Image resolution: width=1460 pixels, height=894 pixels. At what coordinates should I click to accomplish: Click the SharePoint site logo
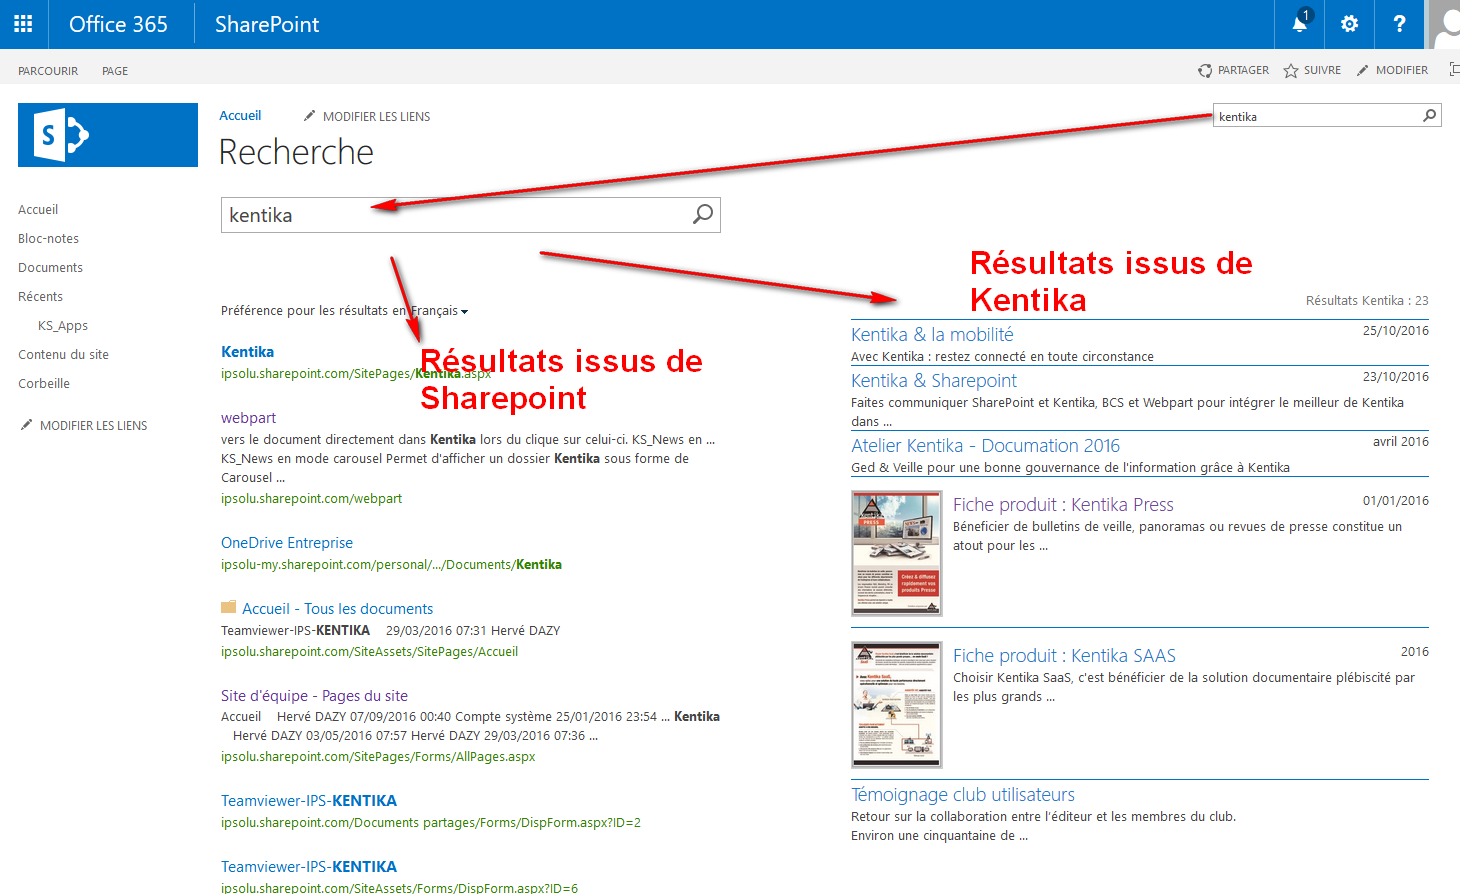click(108, 135)
